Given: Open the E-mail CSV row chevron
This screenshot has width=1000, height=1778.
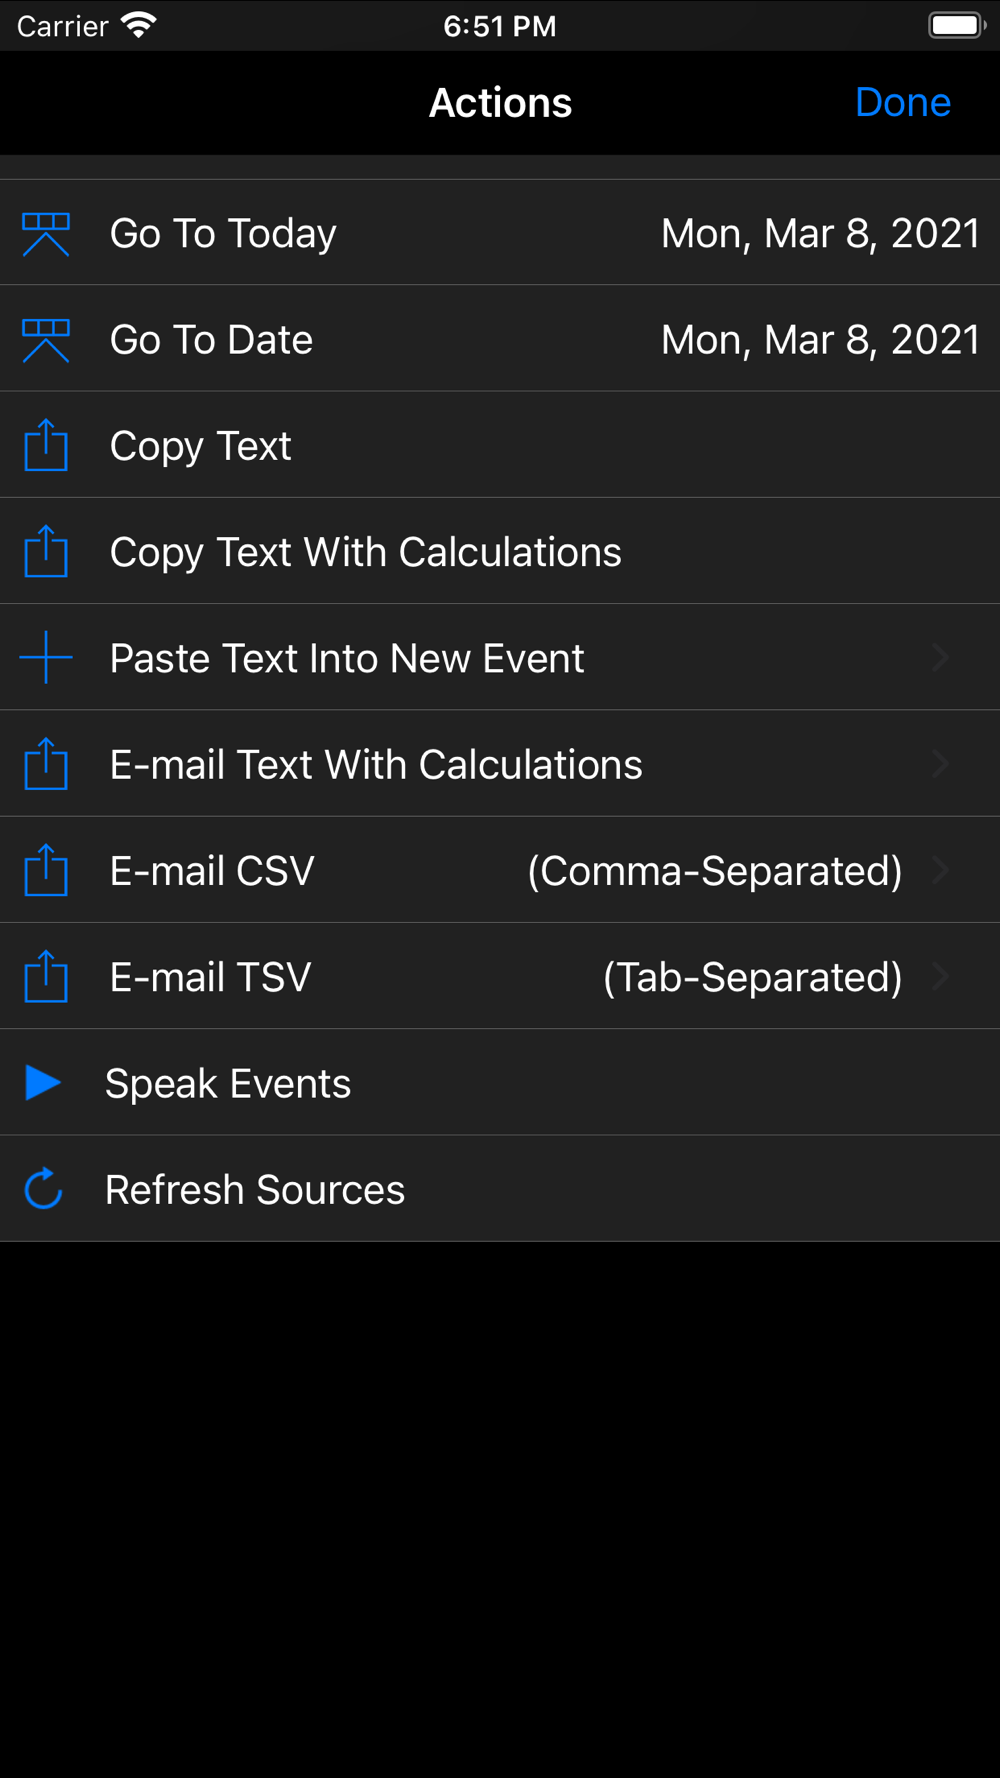Looking at the screenshot, I should click(x=940, y=871).
